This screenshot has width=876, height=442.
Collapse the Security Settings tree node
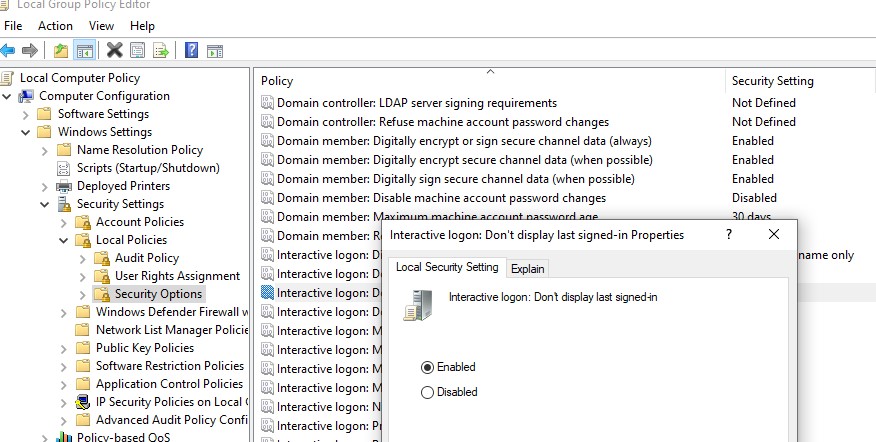[44, 204]
